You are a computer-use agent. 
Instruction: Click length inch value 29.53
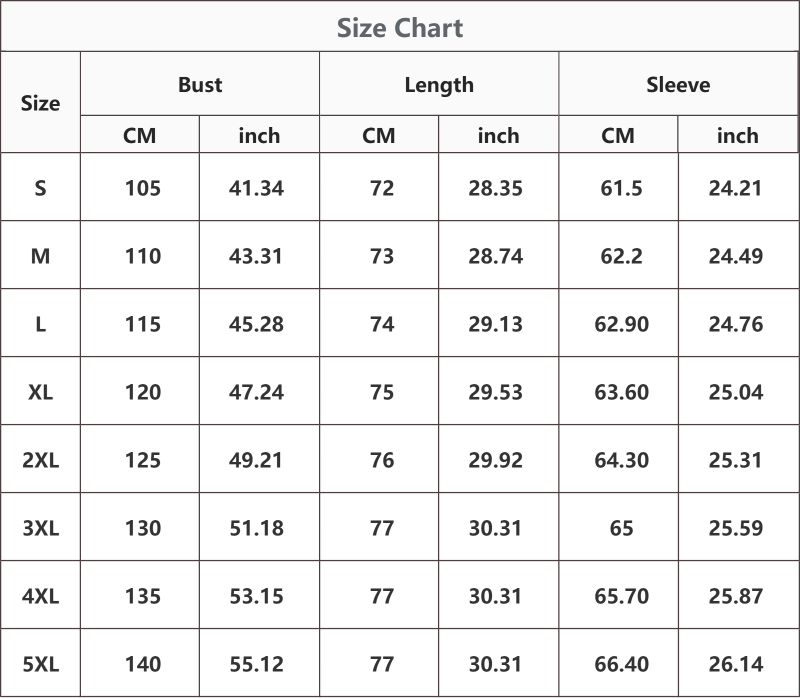tap(495, 392)
